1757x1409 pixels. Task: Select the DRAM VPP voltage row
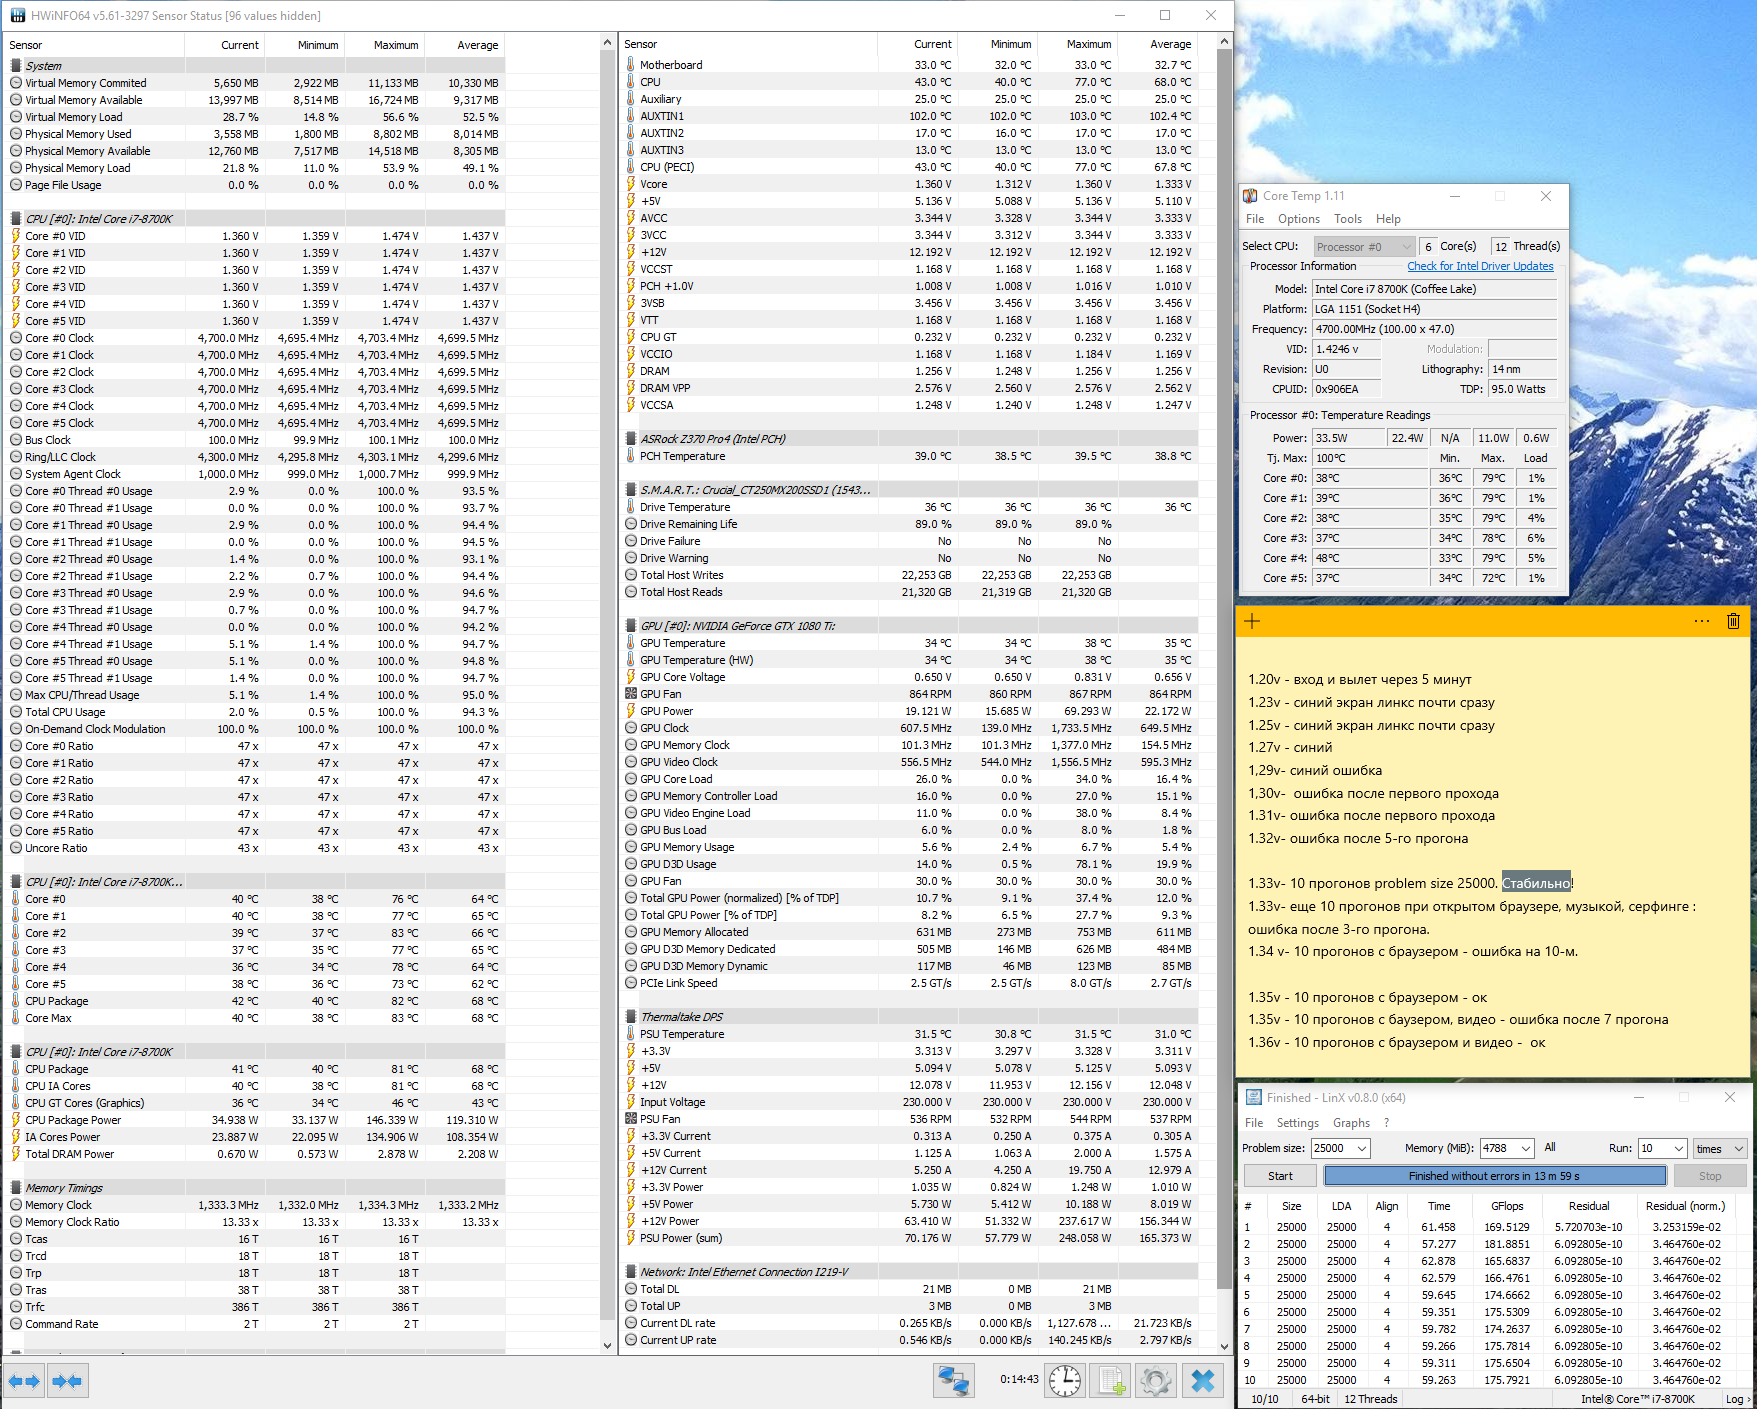click(x=910, y=388)
